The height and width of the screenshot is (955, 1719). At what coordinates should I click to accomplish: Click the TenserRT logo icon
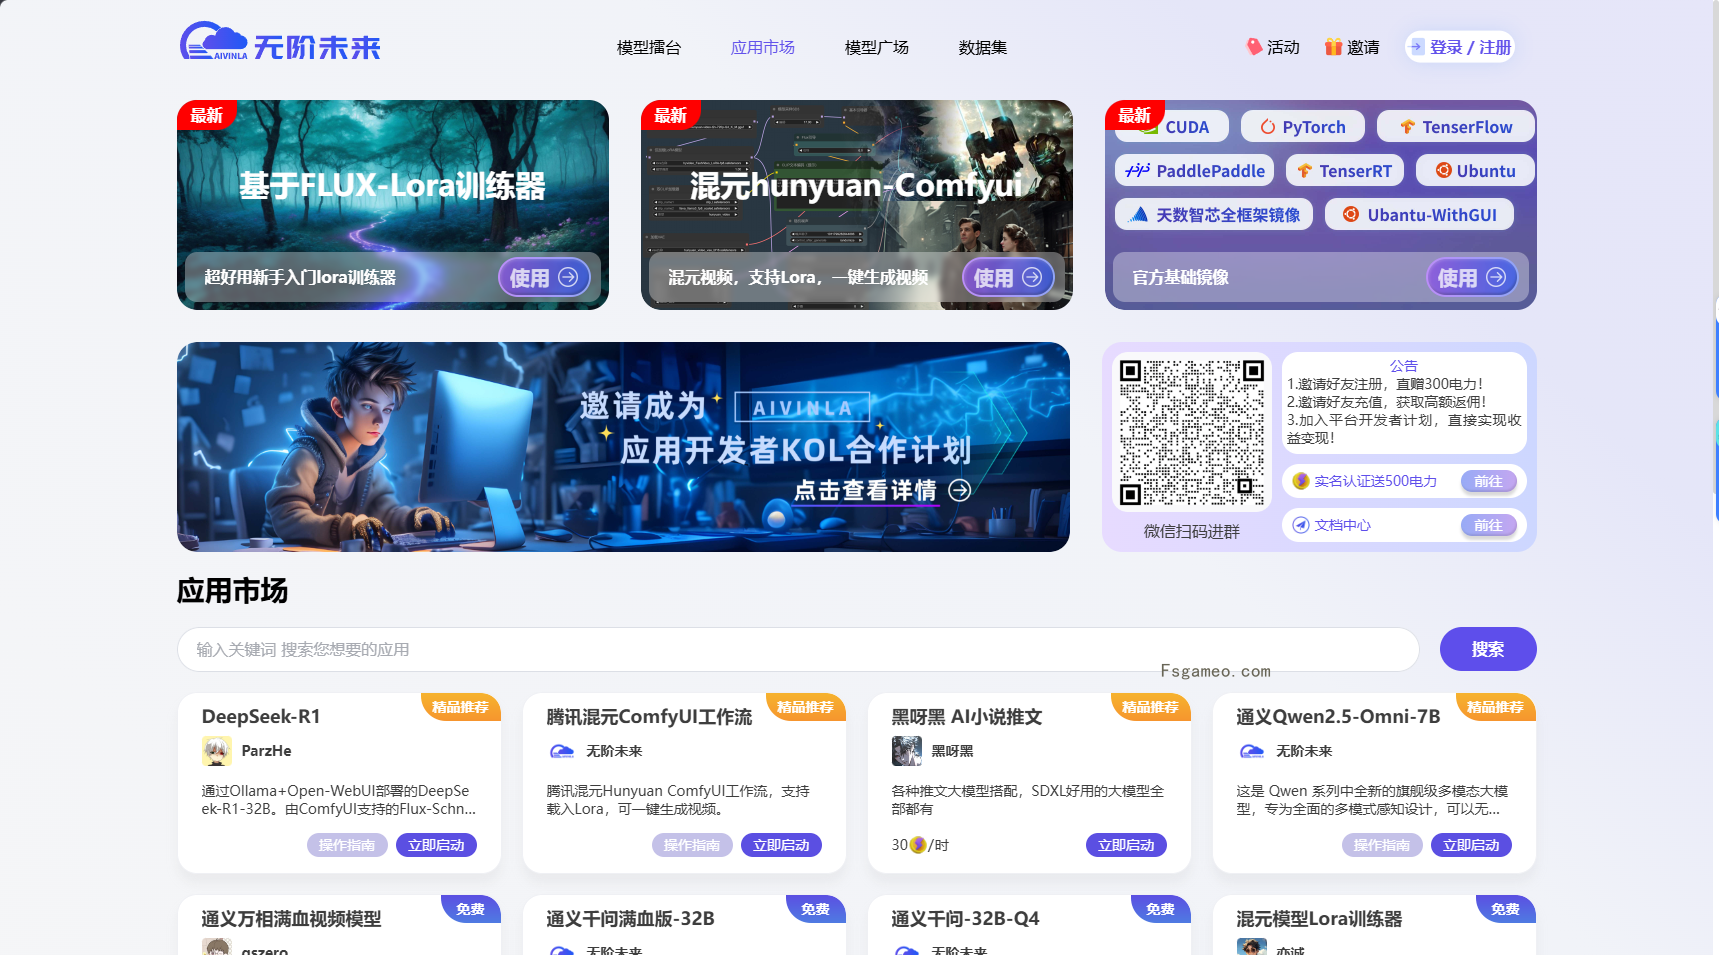pyautogui.click(x=1304, y=171)
